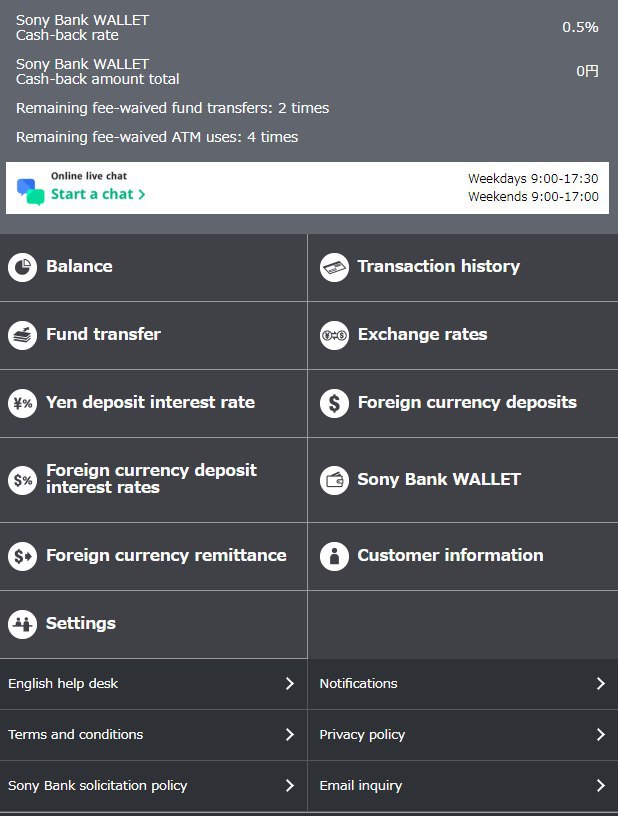Open Sony Bank solicitation policy

tap(98, 786)
